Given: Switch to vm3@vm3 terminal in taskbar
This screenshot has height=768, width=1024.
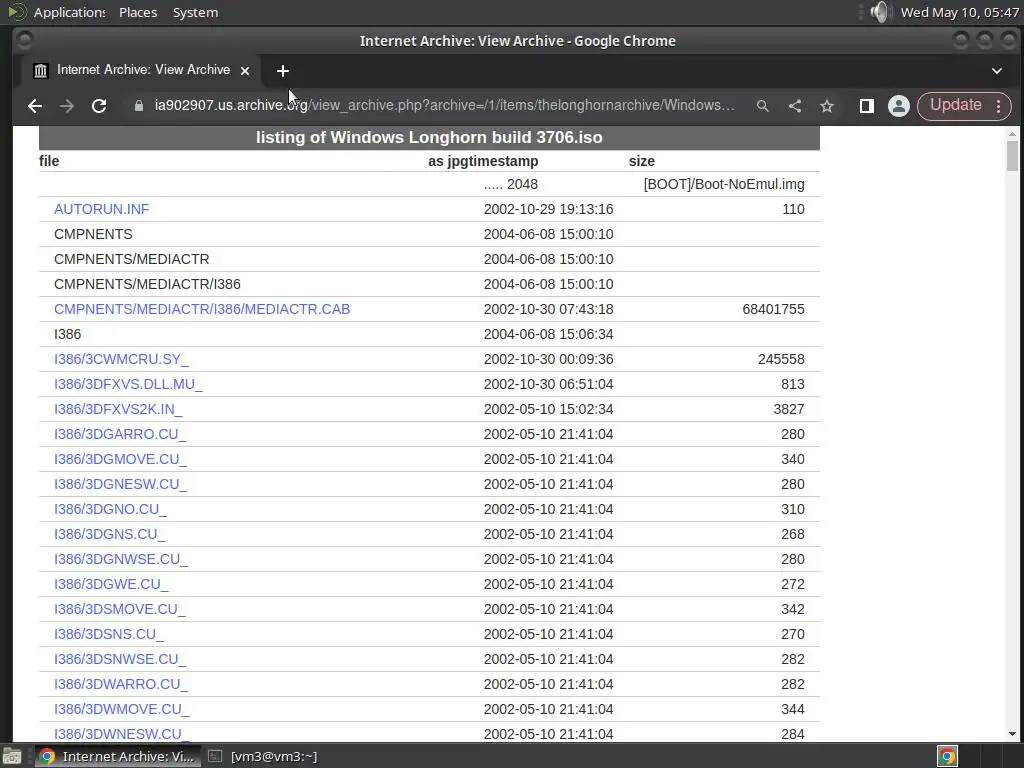Looking at the screenshot, I should point(263,756).
